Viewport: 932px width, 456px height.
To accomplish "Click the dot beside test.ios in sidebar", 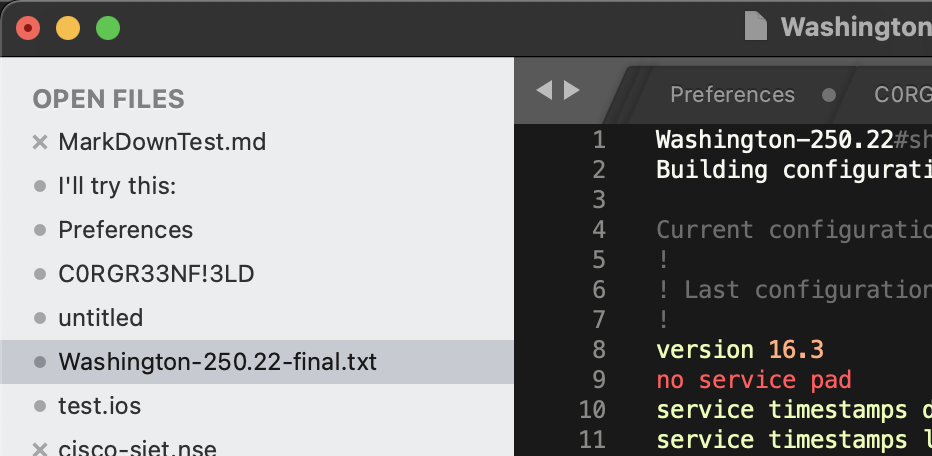I will click(40, 406).
